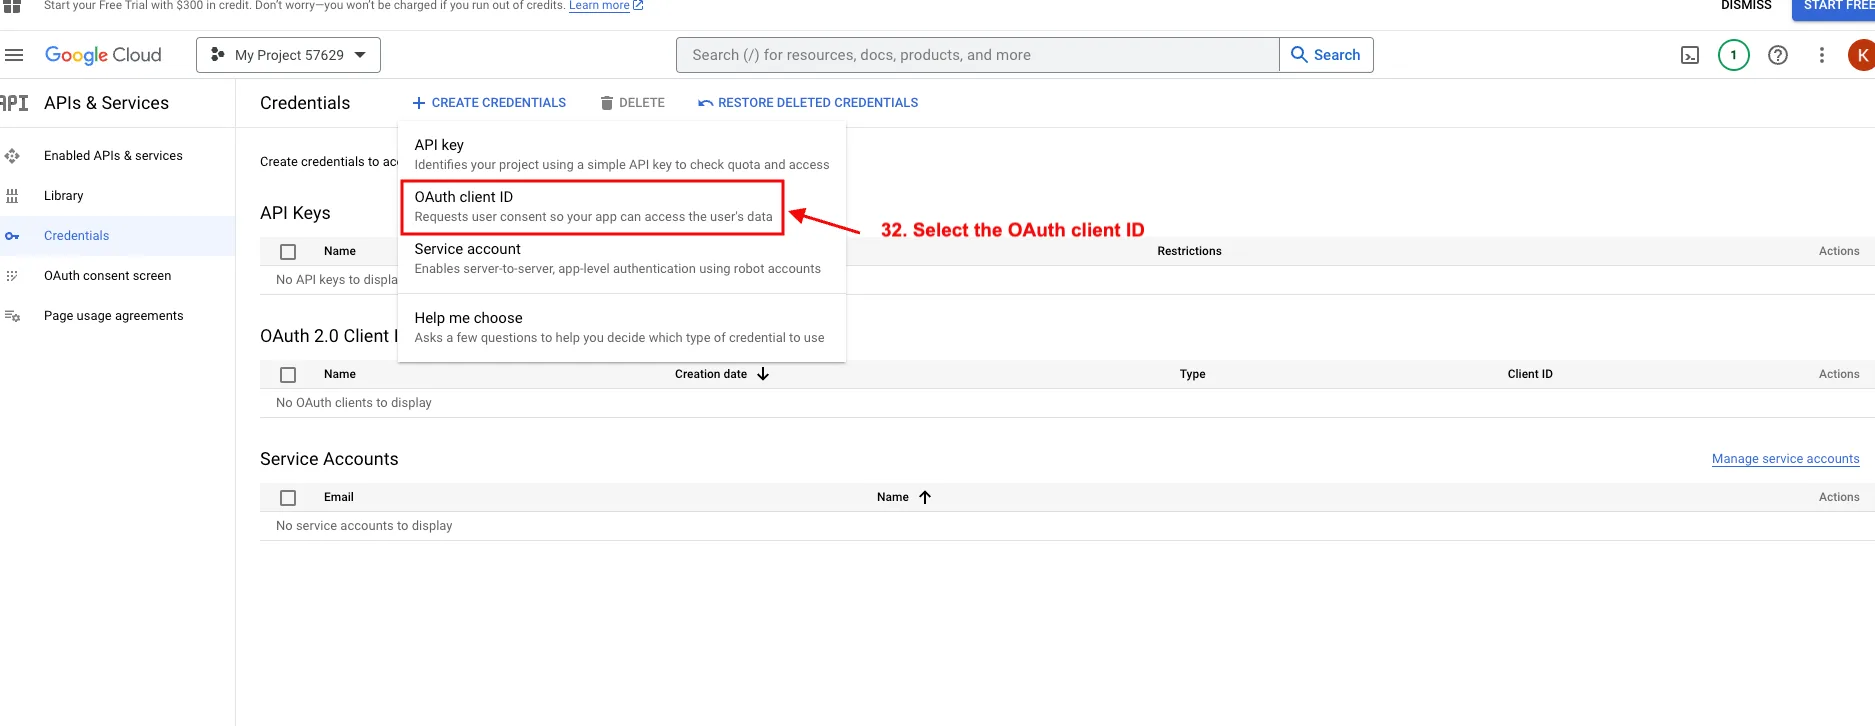1875x726 pixels.
Task: Click the Creation date down arrow
Action: pyautogui.click(x=763, y=374)
